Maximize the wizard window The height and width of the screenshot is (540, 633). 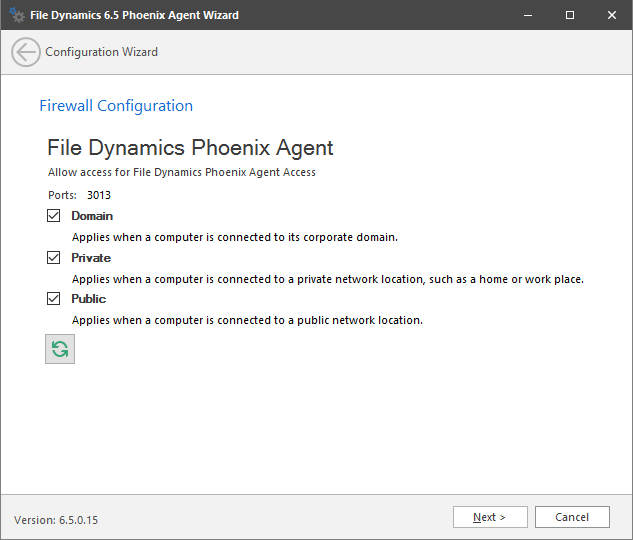[570, 15]
